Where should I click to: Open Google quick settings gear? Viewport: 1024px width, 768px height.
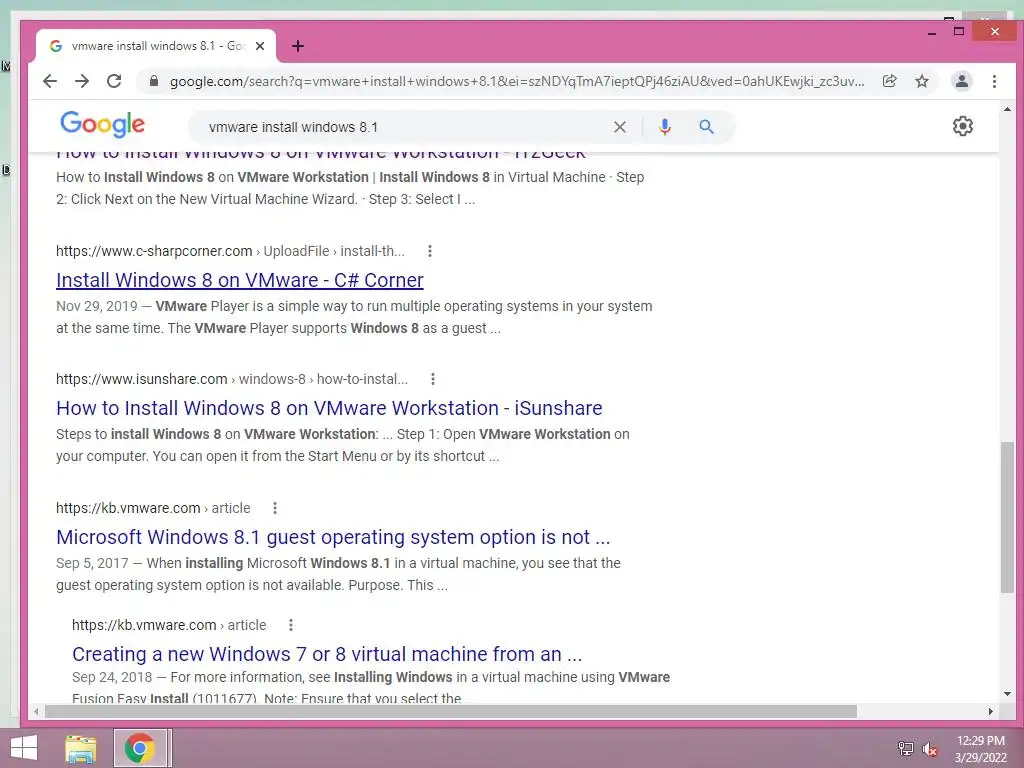[x=963, y=126]
